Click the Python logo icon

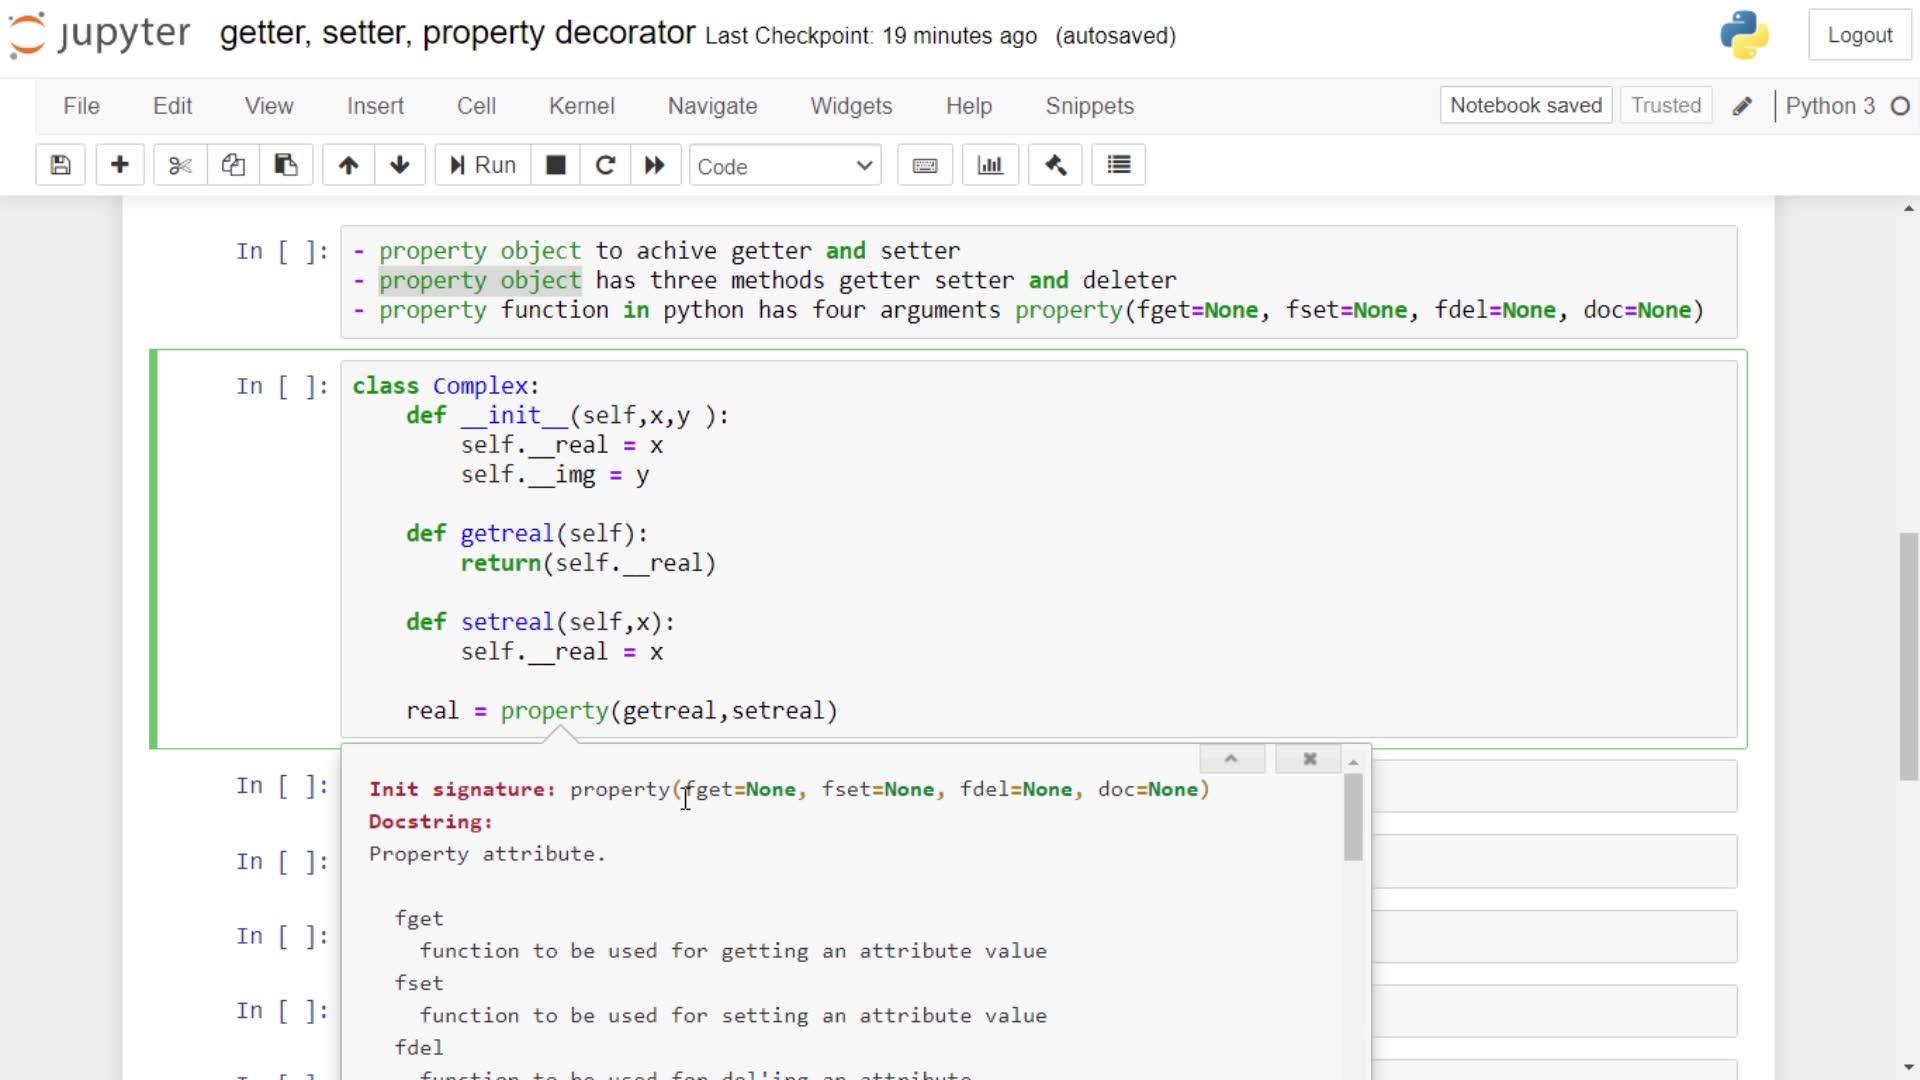1745,35
